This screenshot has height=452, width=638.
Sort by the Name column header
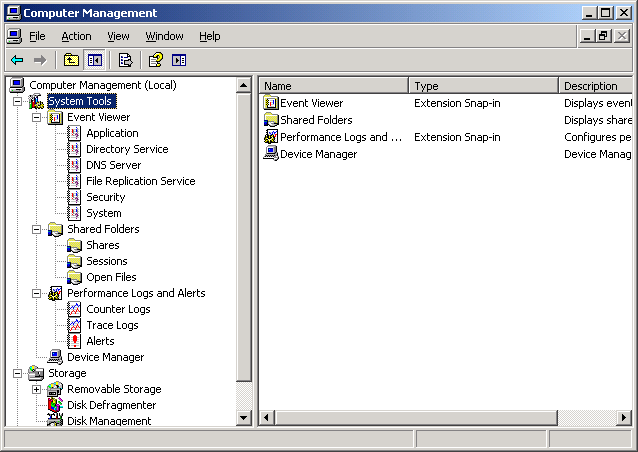pyautogui.click(x=334, y=86)
